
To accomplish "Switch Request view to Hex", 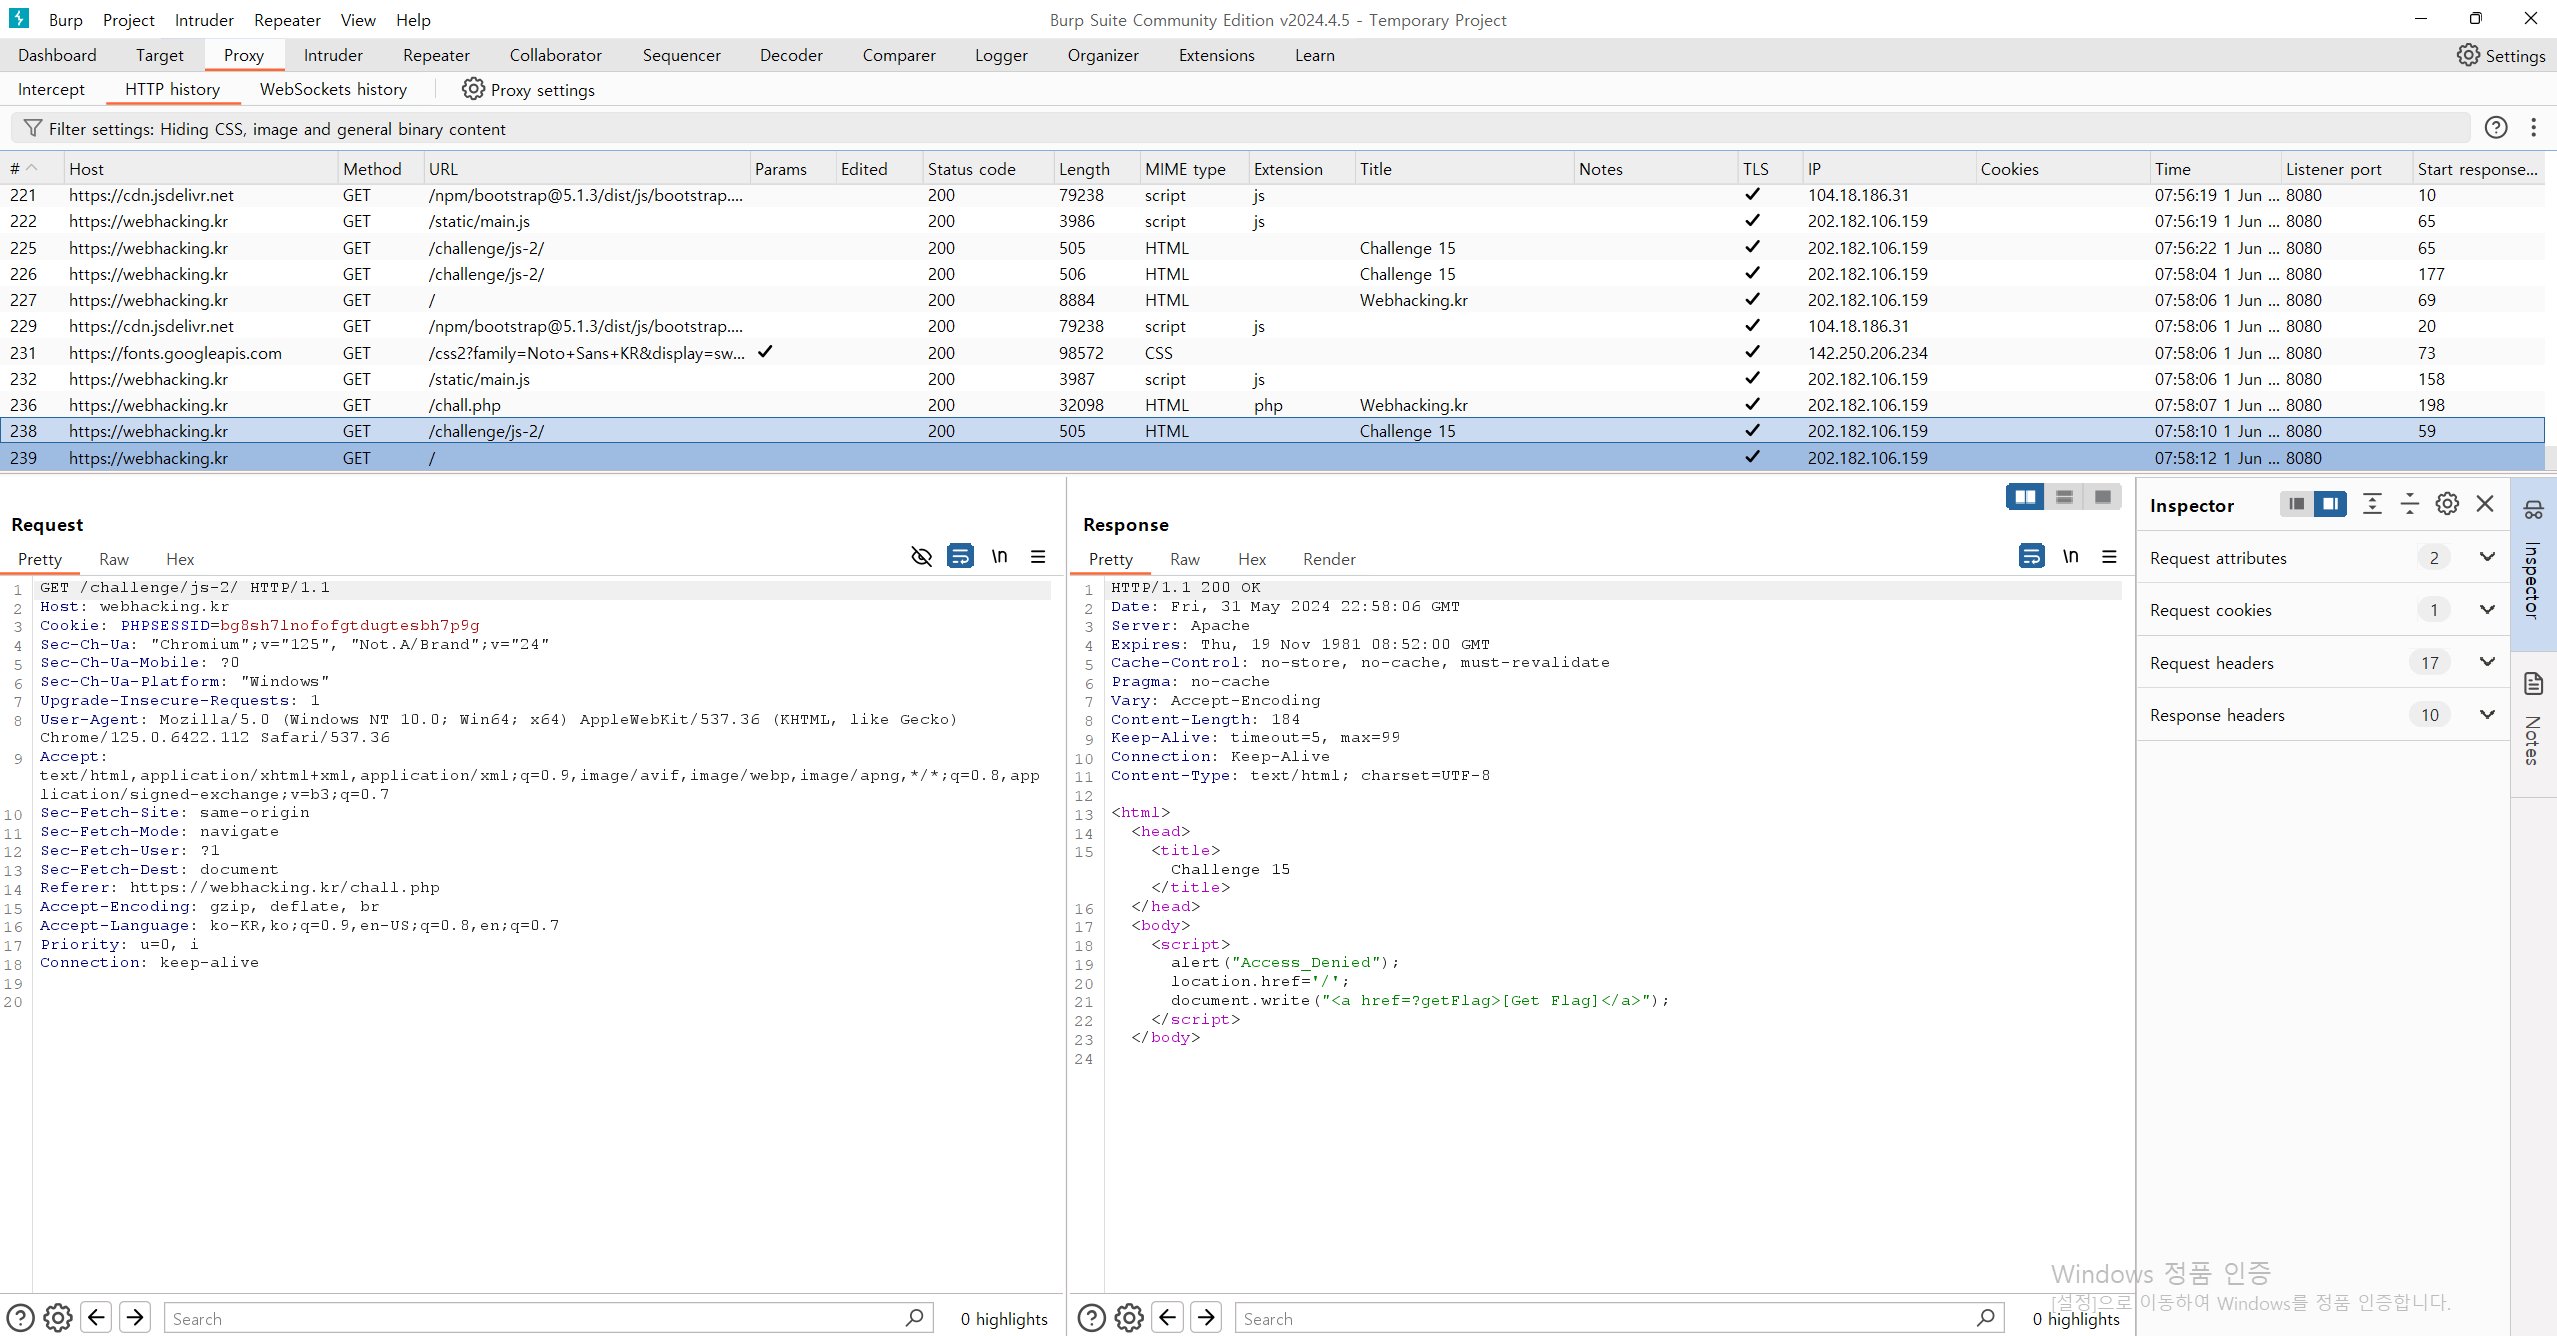I will (180, 559).
